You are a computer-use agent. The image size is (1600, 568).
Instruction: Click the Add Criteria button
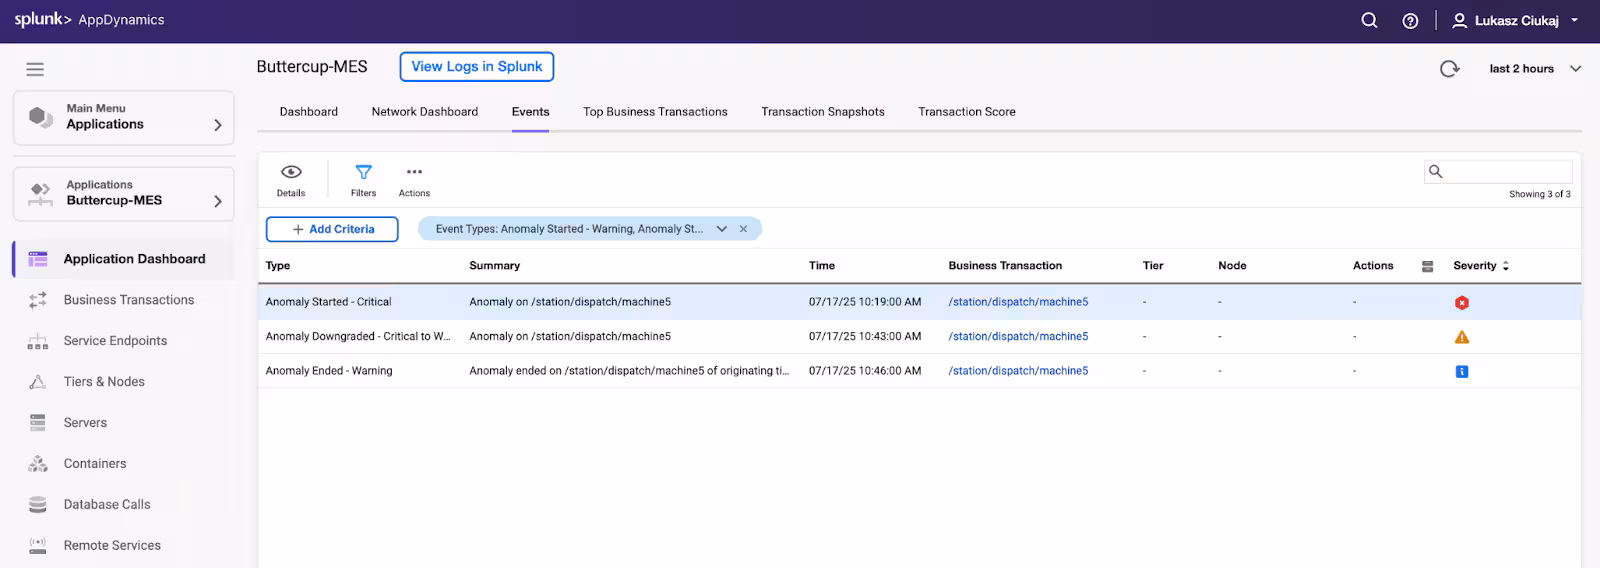[332, 229]
